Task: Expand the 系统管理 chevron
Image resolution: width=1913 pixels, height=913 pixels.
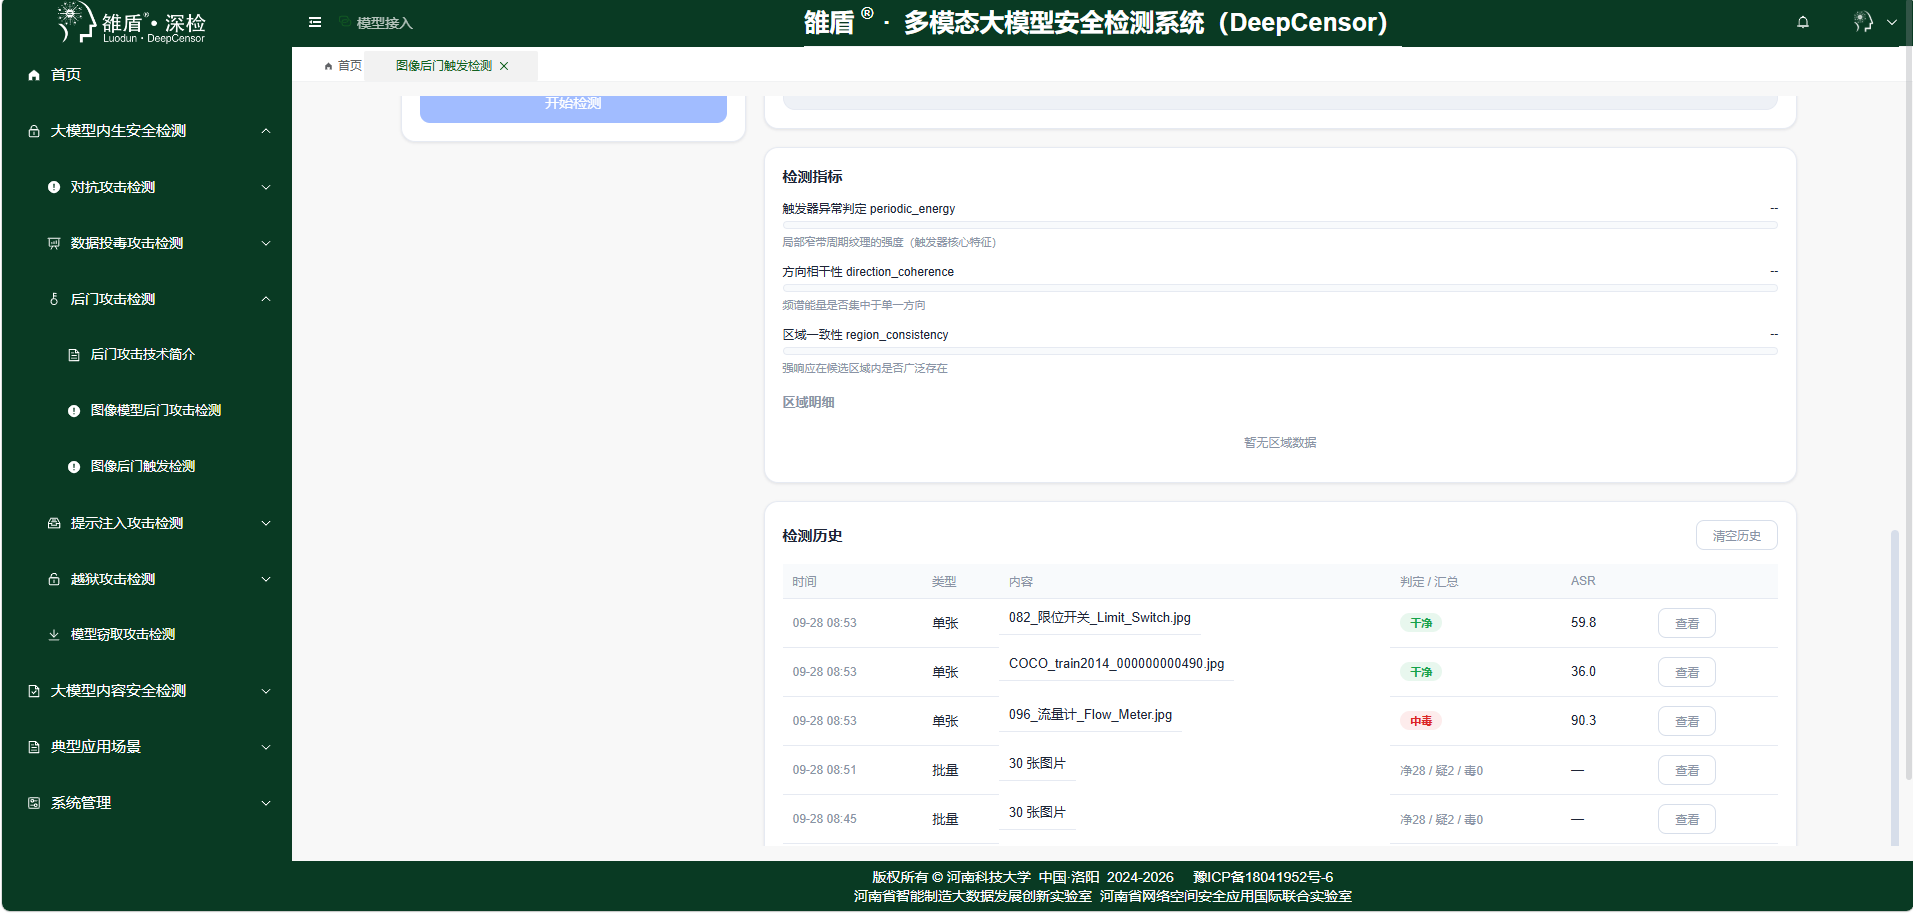Action: click(266, 803)
